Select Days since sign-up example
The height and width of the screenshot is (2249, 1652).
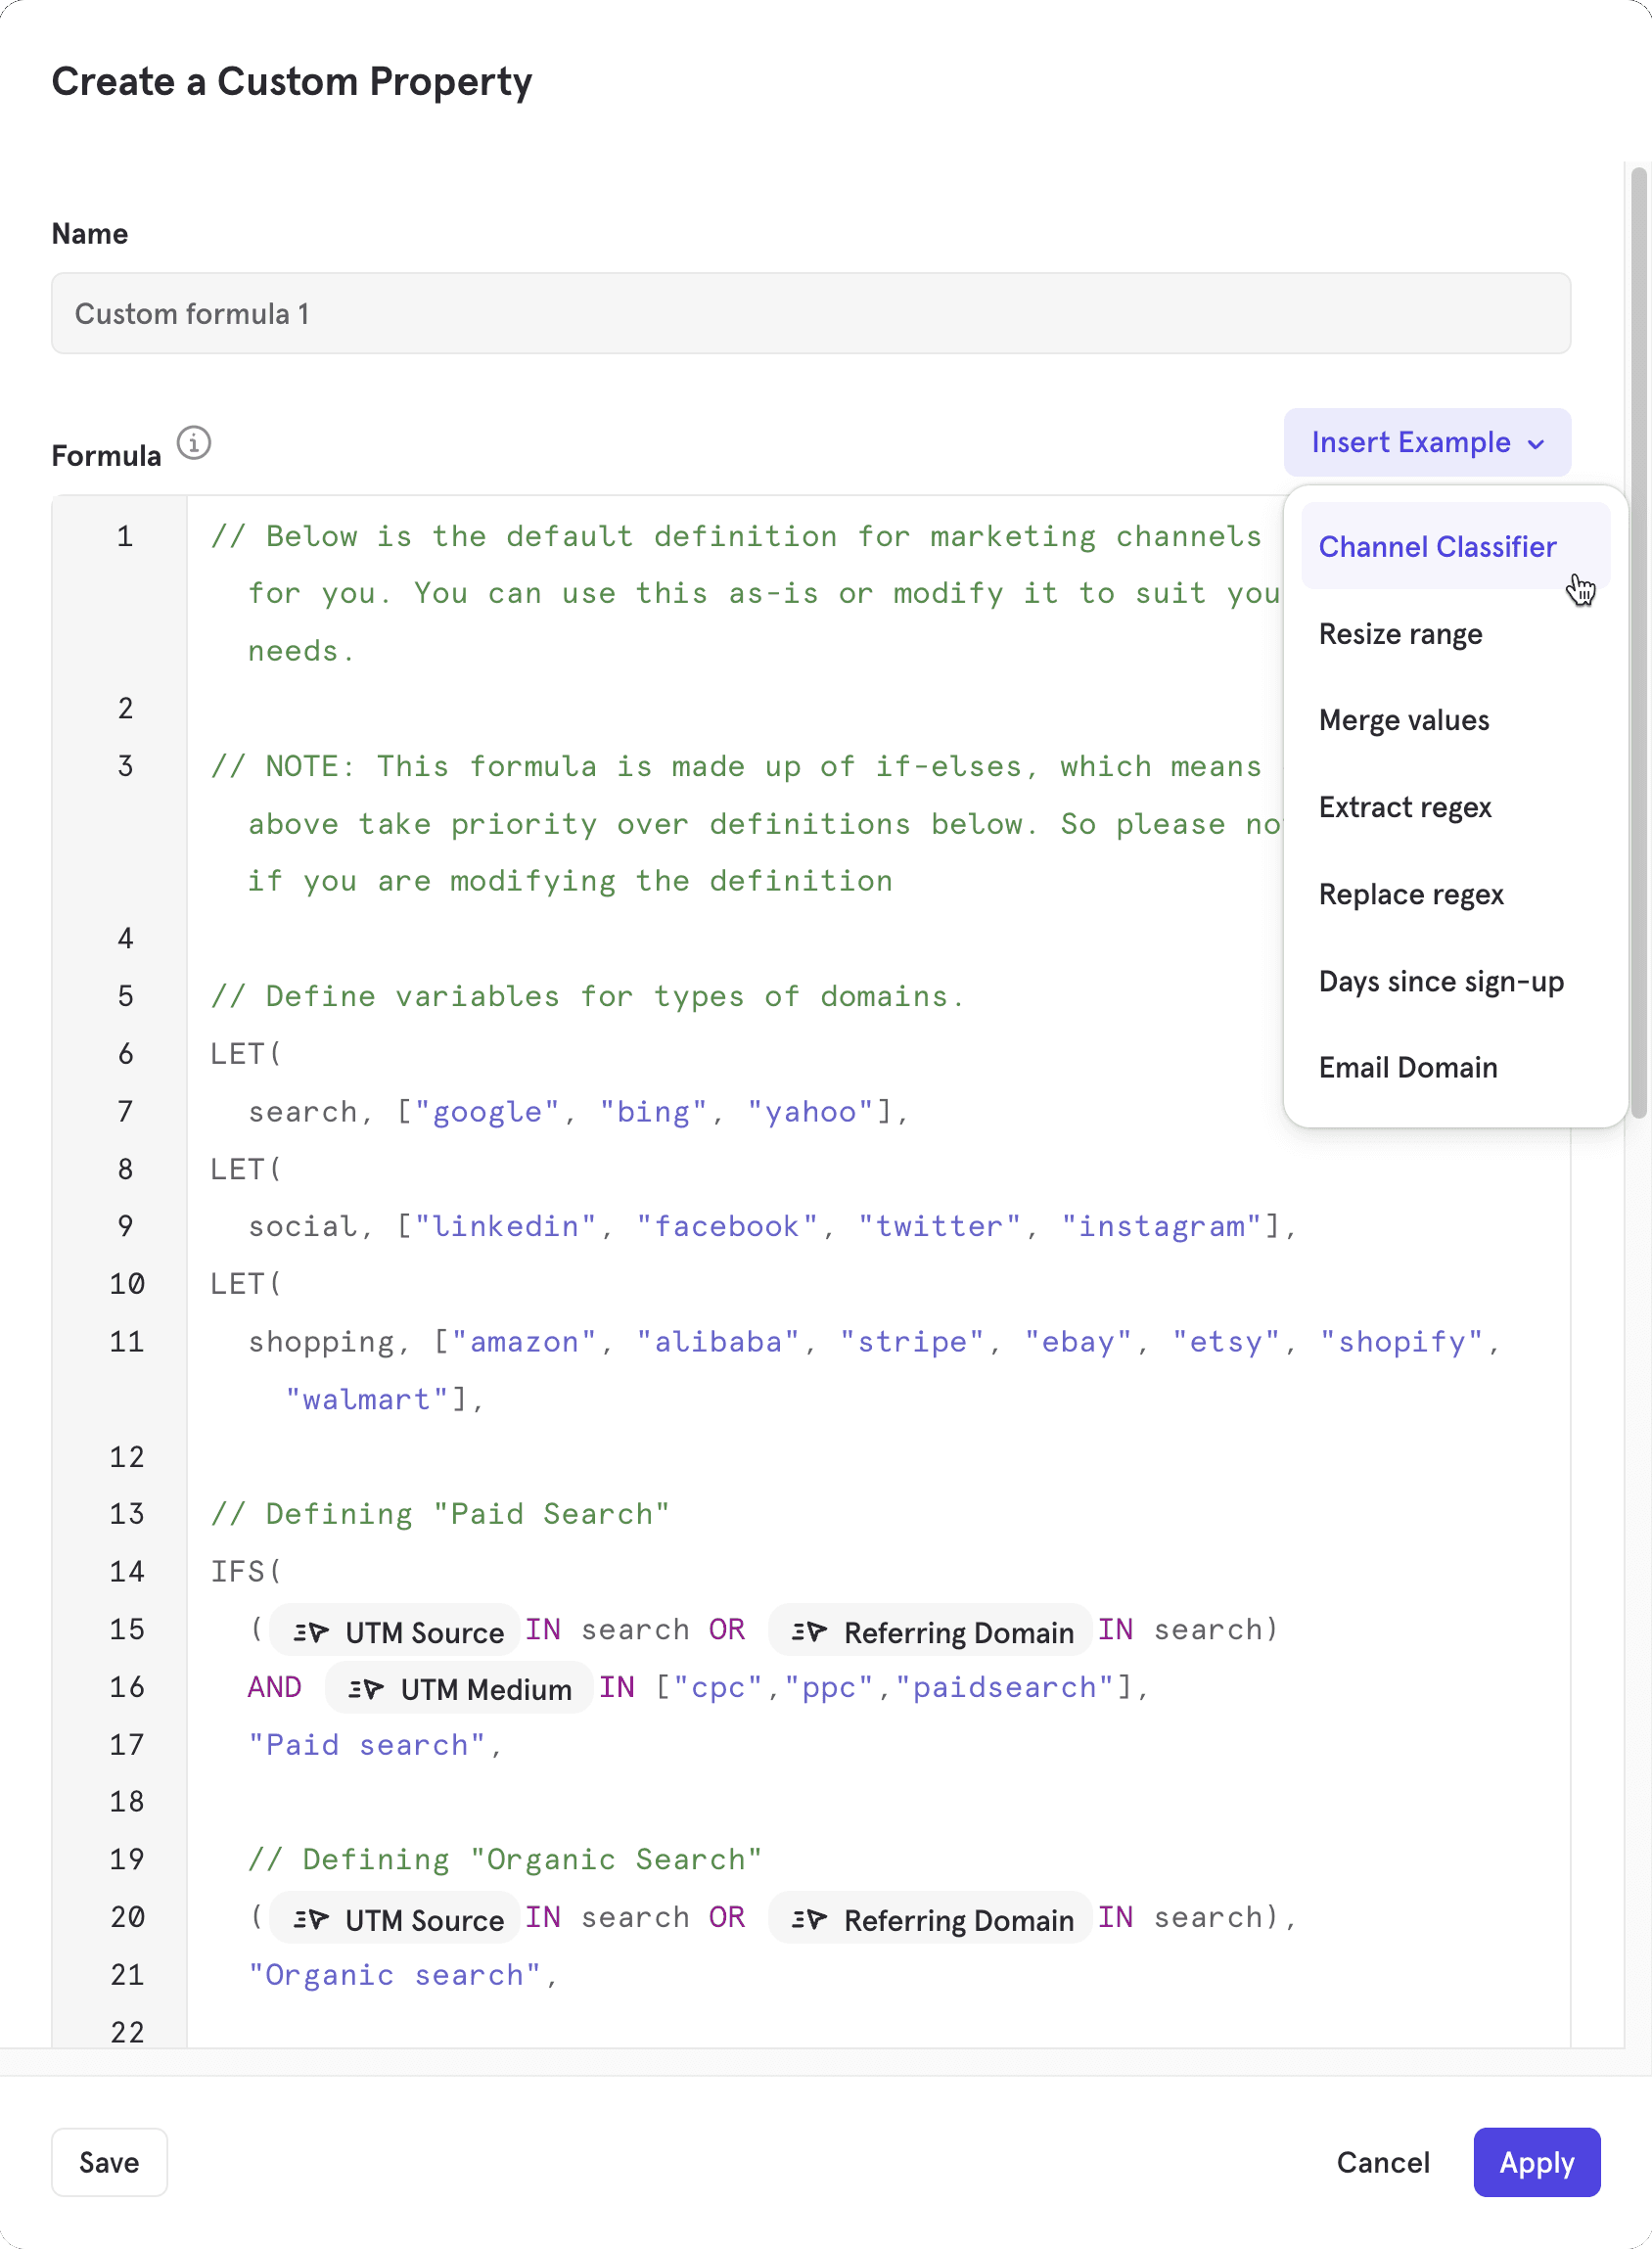coord(1441,981)
